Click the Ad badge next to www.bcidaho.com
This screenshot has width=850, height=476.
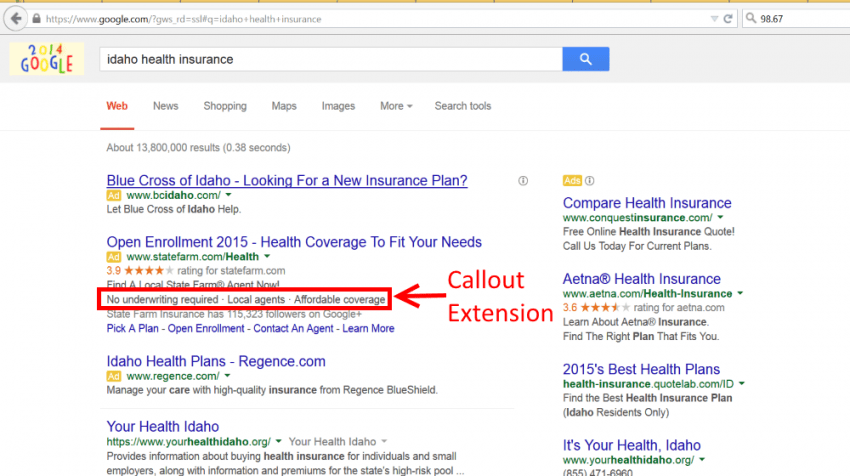[113, 195]
